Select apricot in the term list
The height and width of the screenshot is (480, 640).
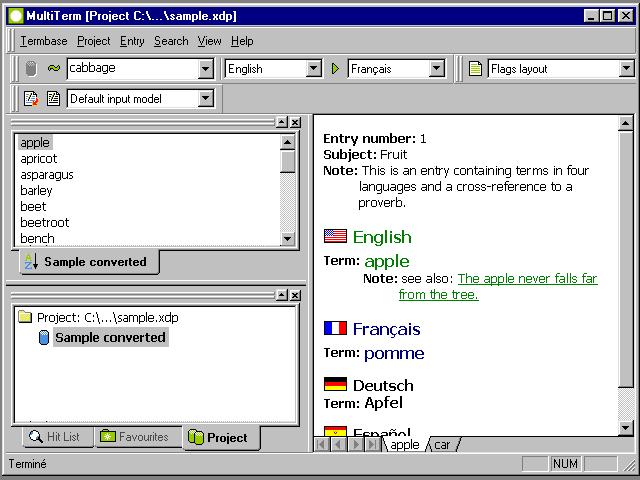39,159
